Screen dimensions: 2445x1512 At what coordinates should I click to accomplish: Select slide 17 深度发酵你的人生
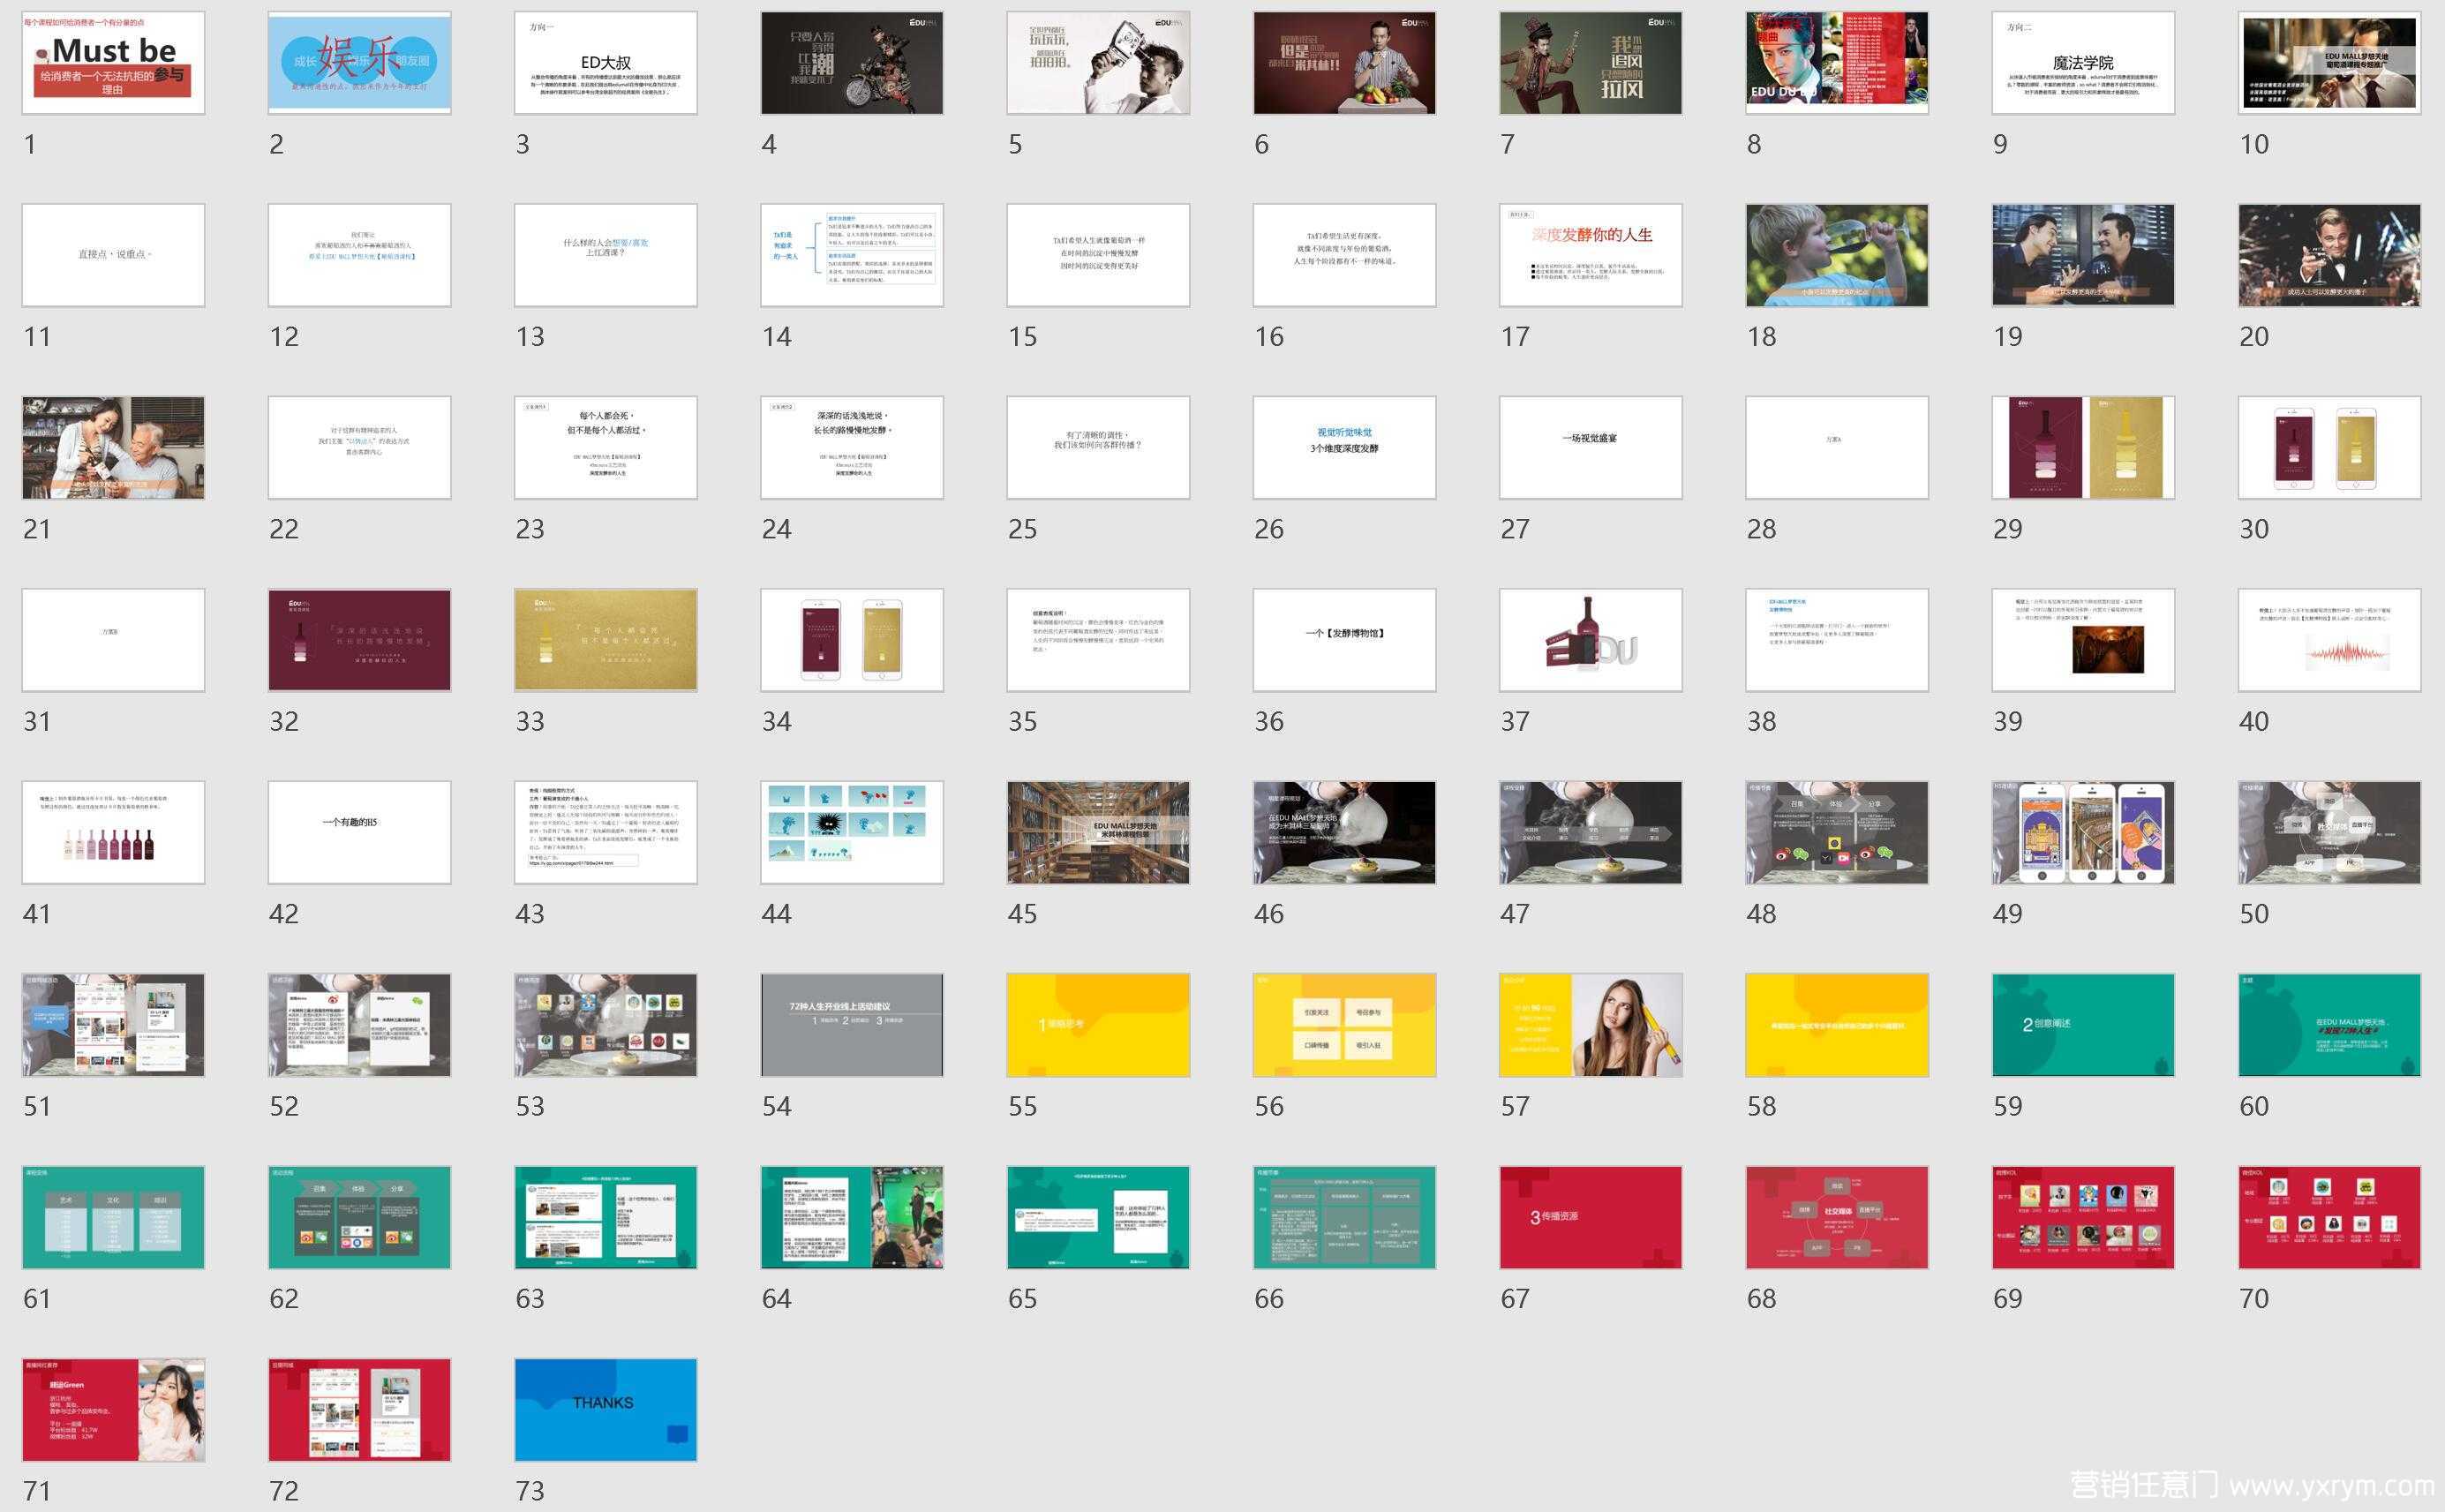coord(1590,255)
